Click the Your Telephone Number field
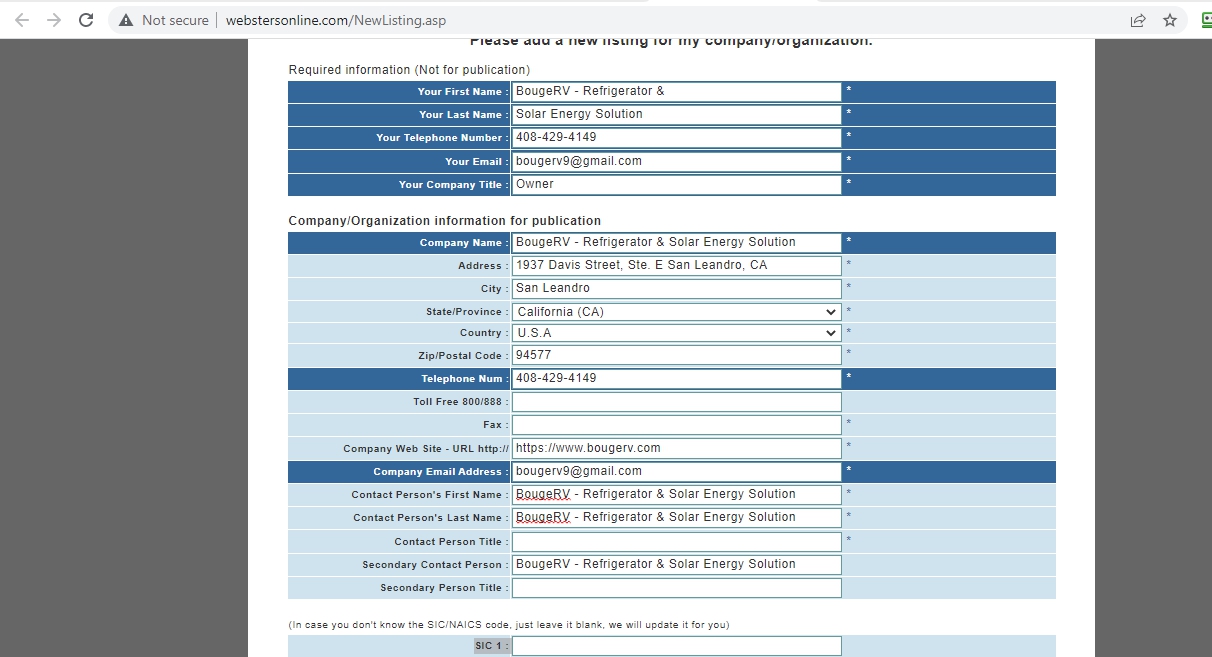Screen dimensions: 1212x657 [x=676, y=137]
